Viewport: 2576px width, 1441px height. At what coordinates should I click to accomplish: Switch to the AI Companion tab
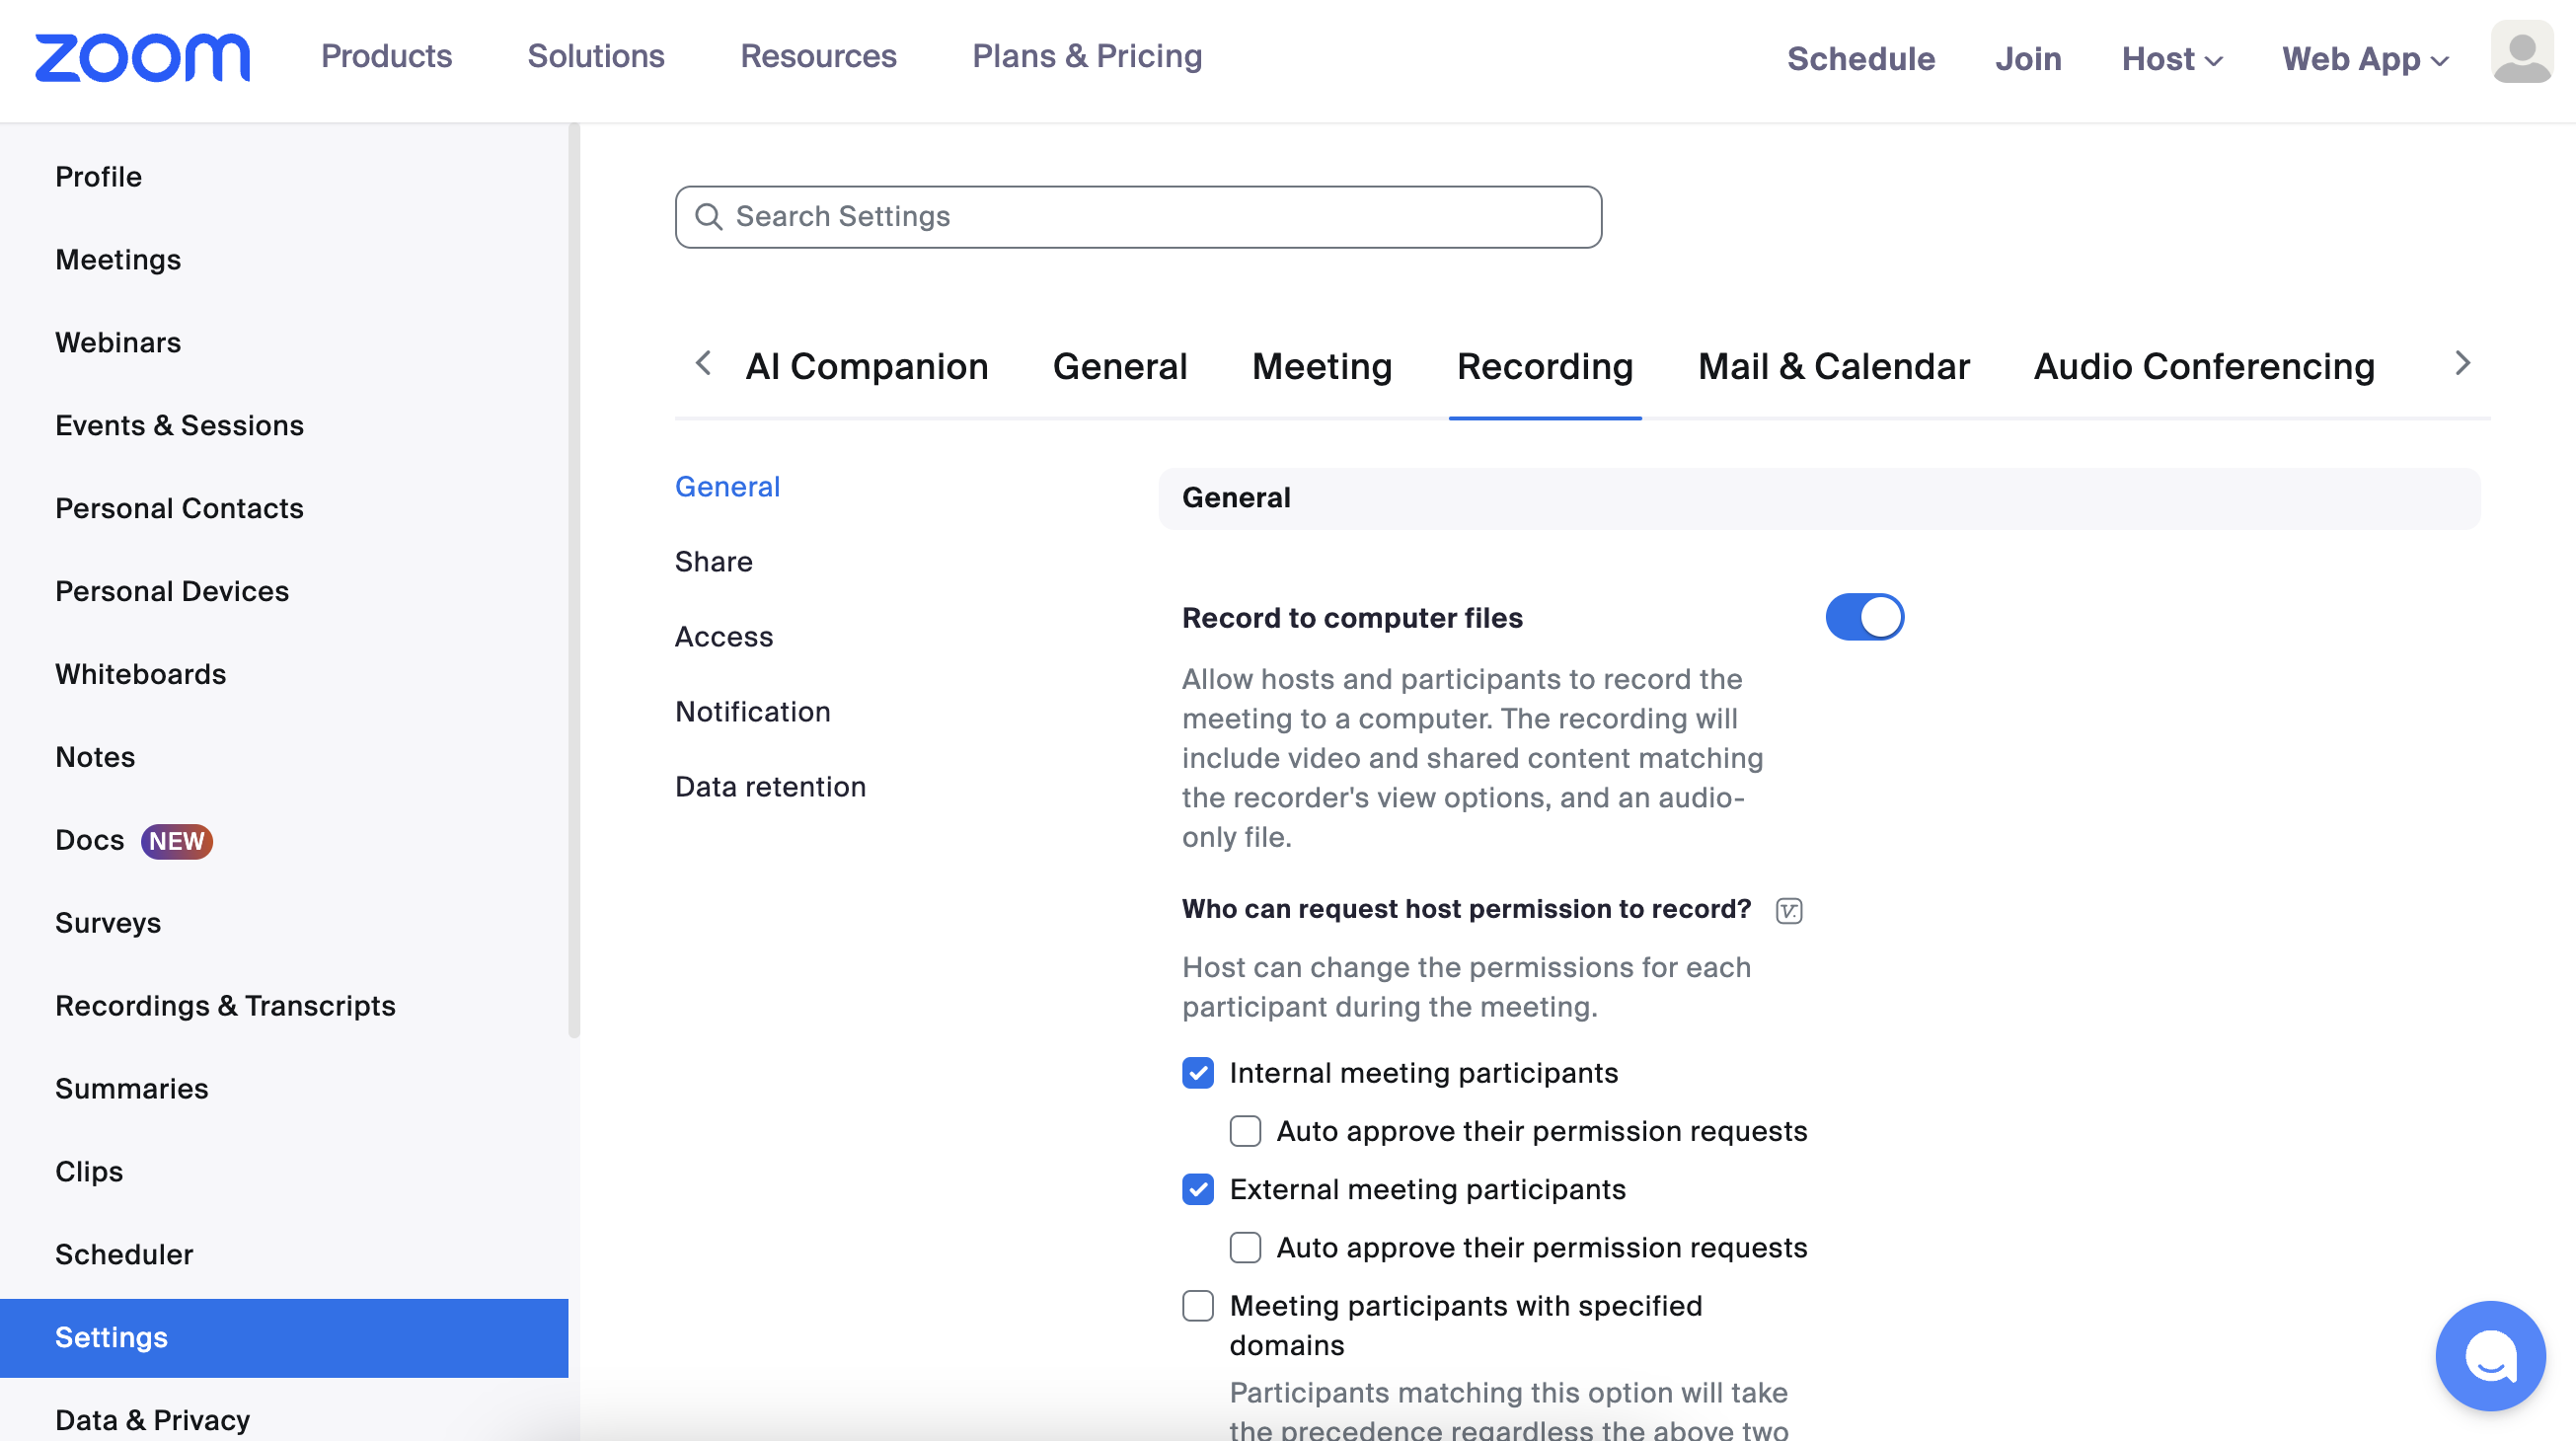coord(867,366)
